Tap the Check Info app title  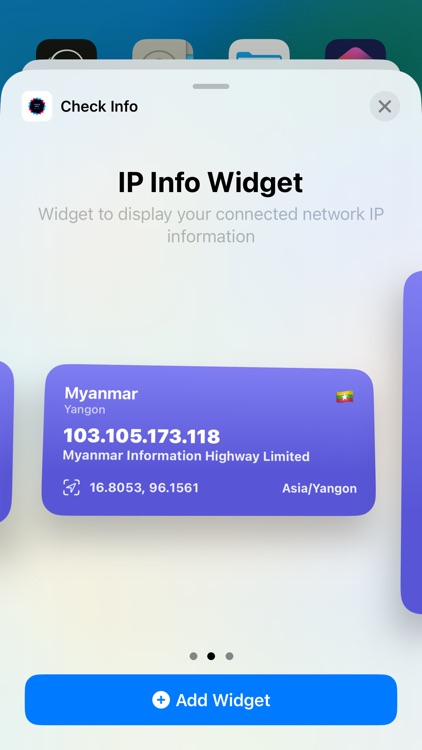tap(99, 106)
